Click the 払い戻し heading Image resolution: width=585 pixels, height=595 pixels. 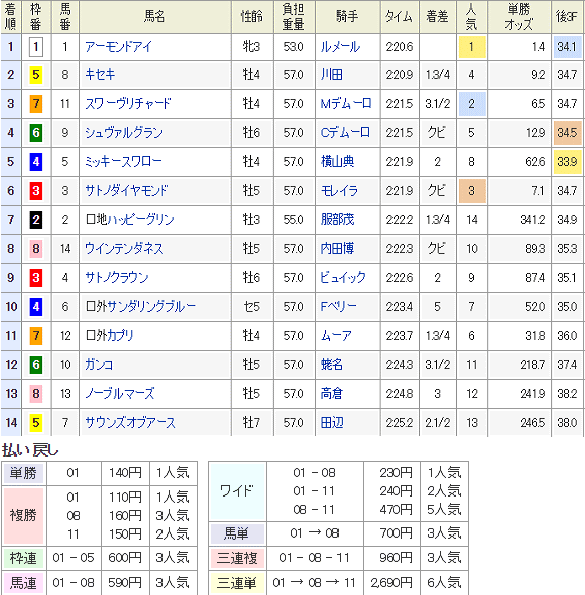click(x=30, y=450)
